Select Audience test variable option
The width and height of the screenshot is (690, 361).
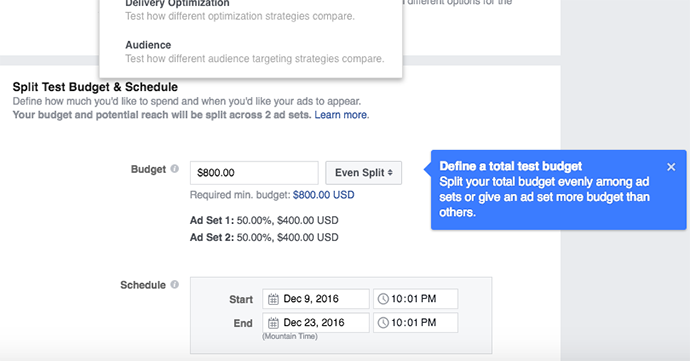point(255,52)
